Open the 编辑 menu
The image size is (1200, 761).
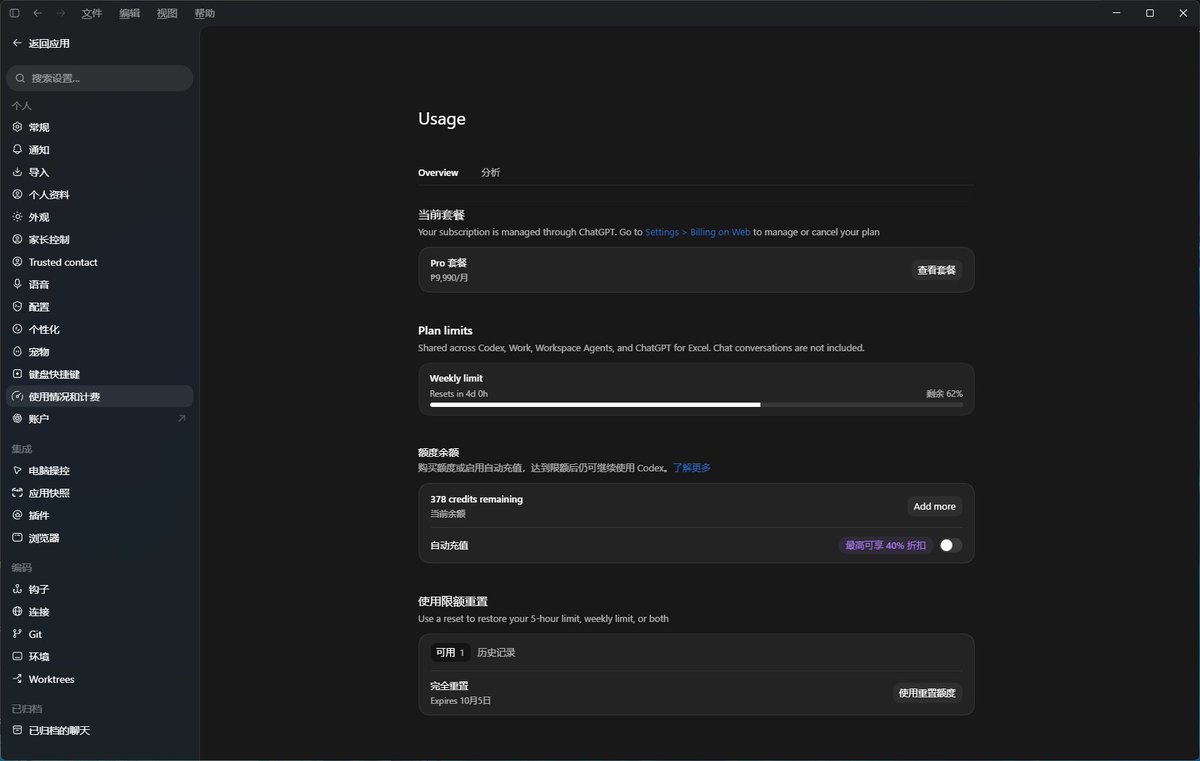point(130,13)
